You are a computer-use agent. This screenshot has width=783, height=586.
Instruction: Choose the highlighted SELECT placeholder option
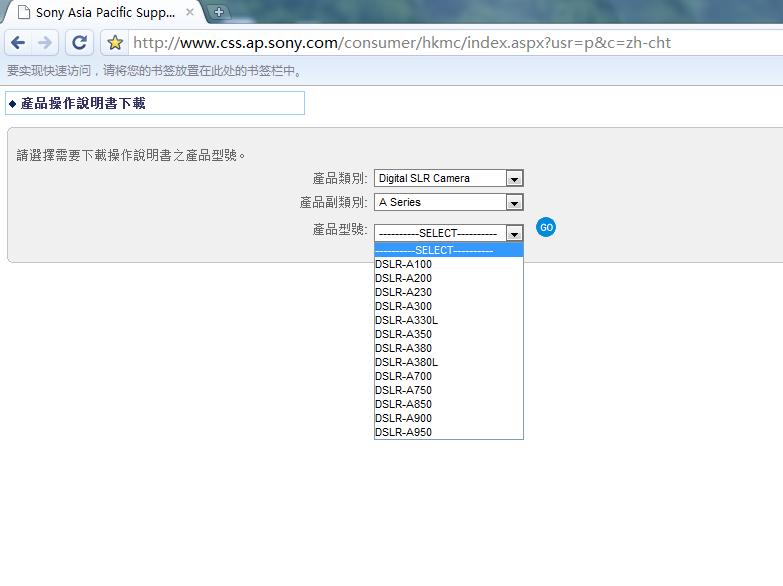[x=448, y=250]
